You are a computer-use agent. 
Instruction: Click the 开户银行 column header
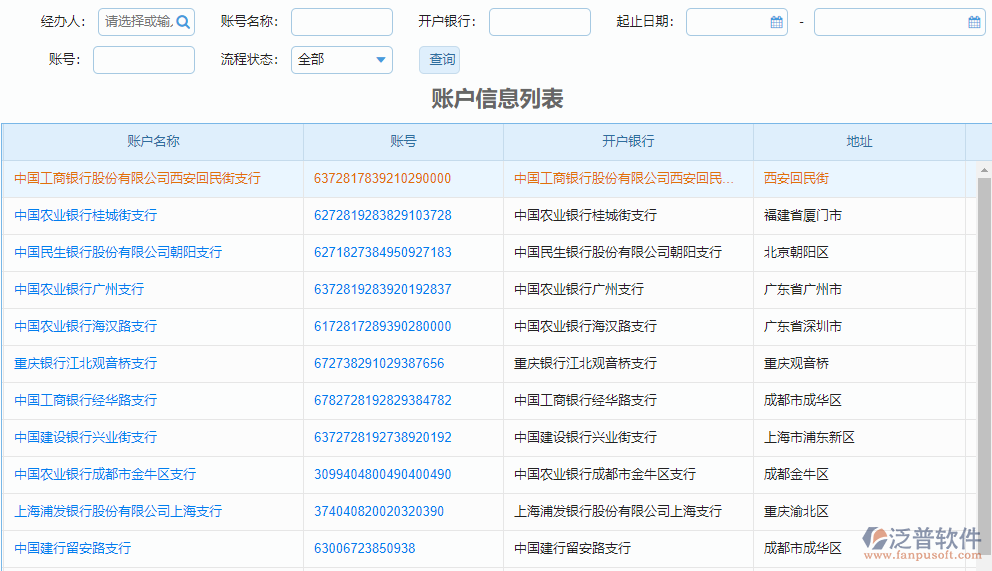628,141
